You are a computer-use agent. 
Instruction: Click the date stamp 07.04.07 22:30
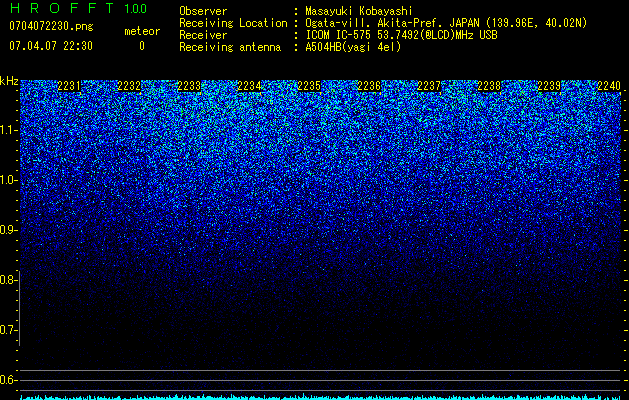tap(51, 46)
